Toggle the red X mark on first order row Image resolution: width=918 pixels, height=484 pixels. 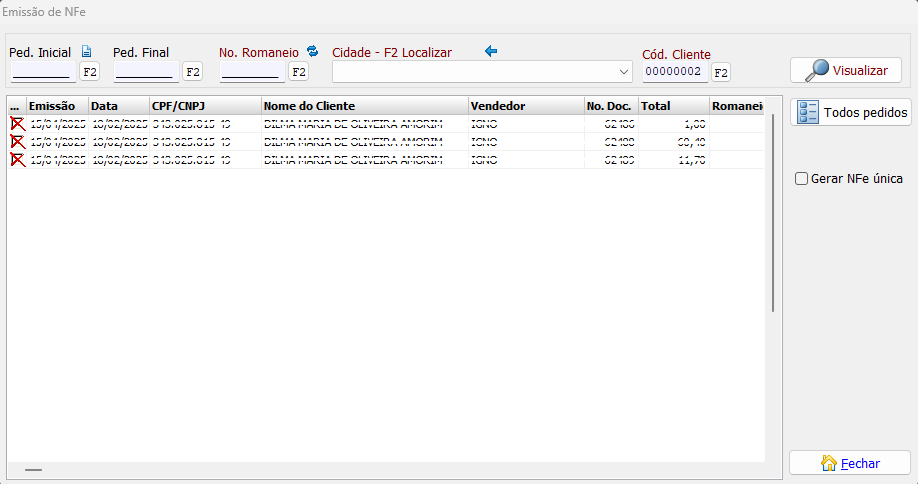point(17,124)
